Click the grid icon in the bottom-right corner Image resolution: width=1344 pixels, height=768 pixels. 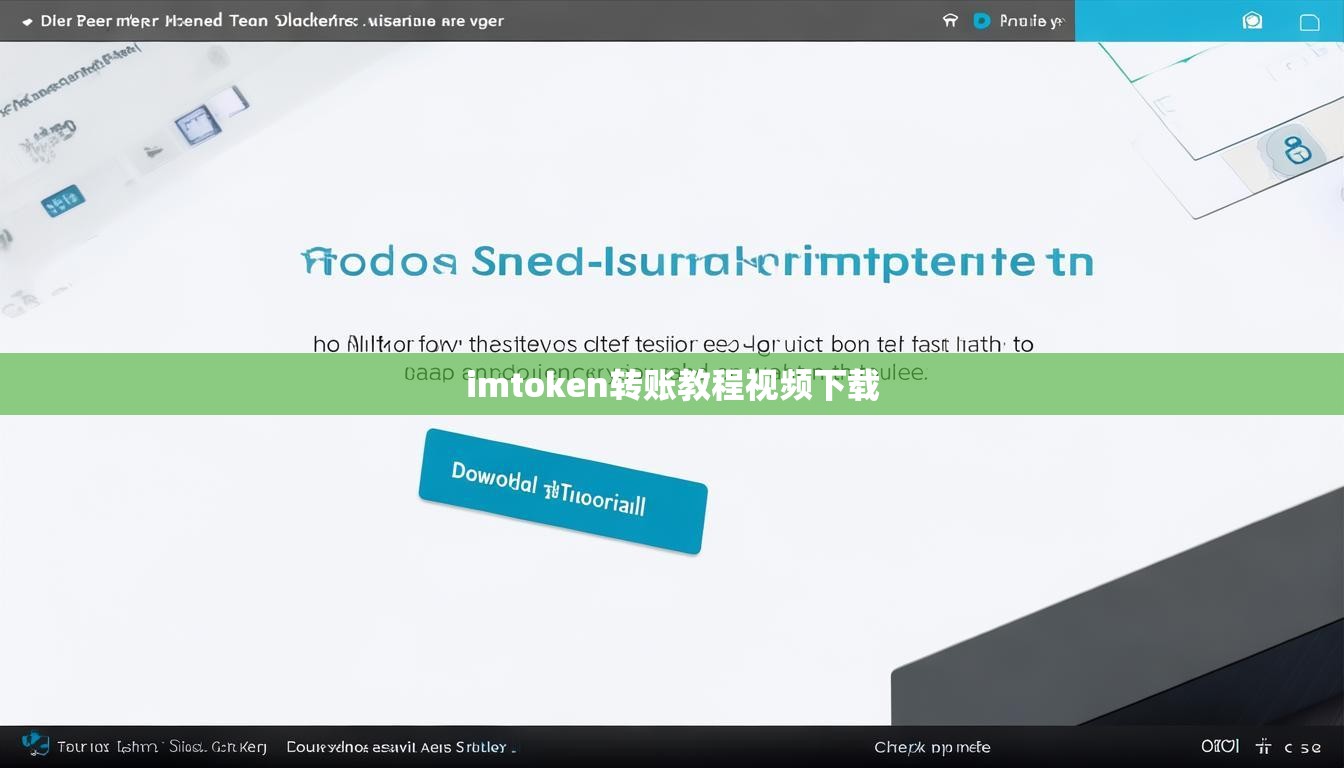tap(1262, 747)
